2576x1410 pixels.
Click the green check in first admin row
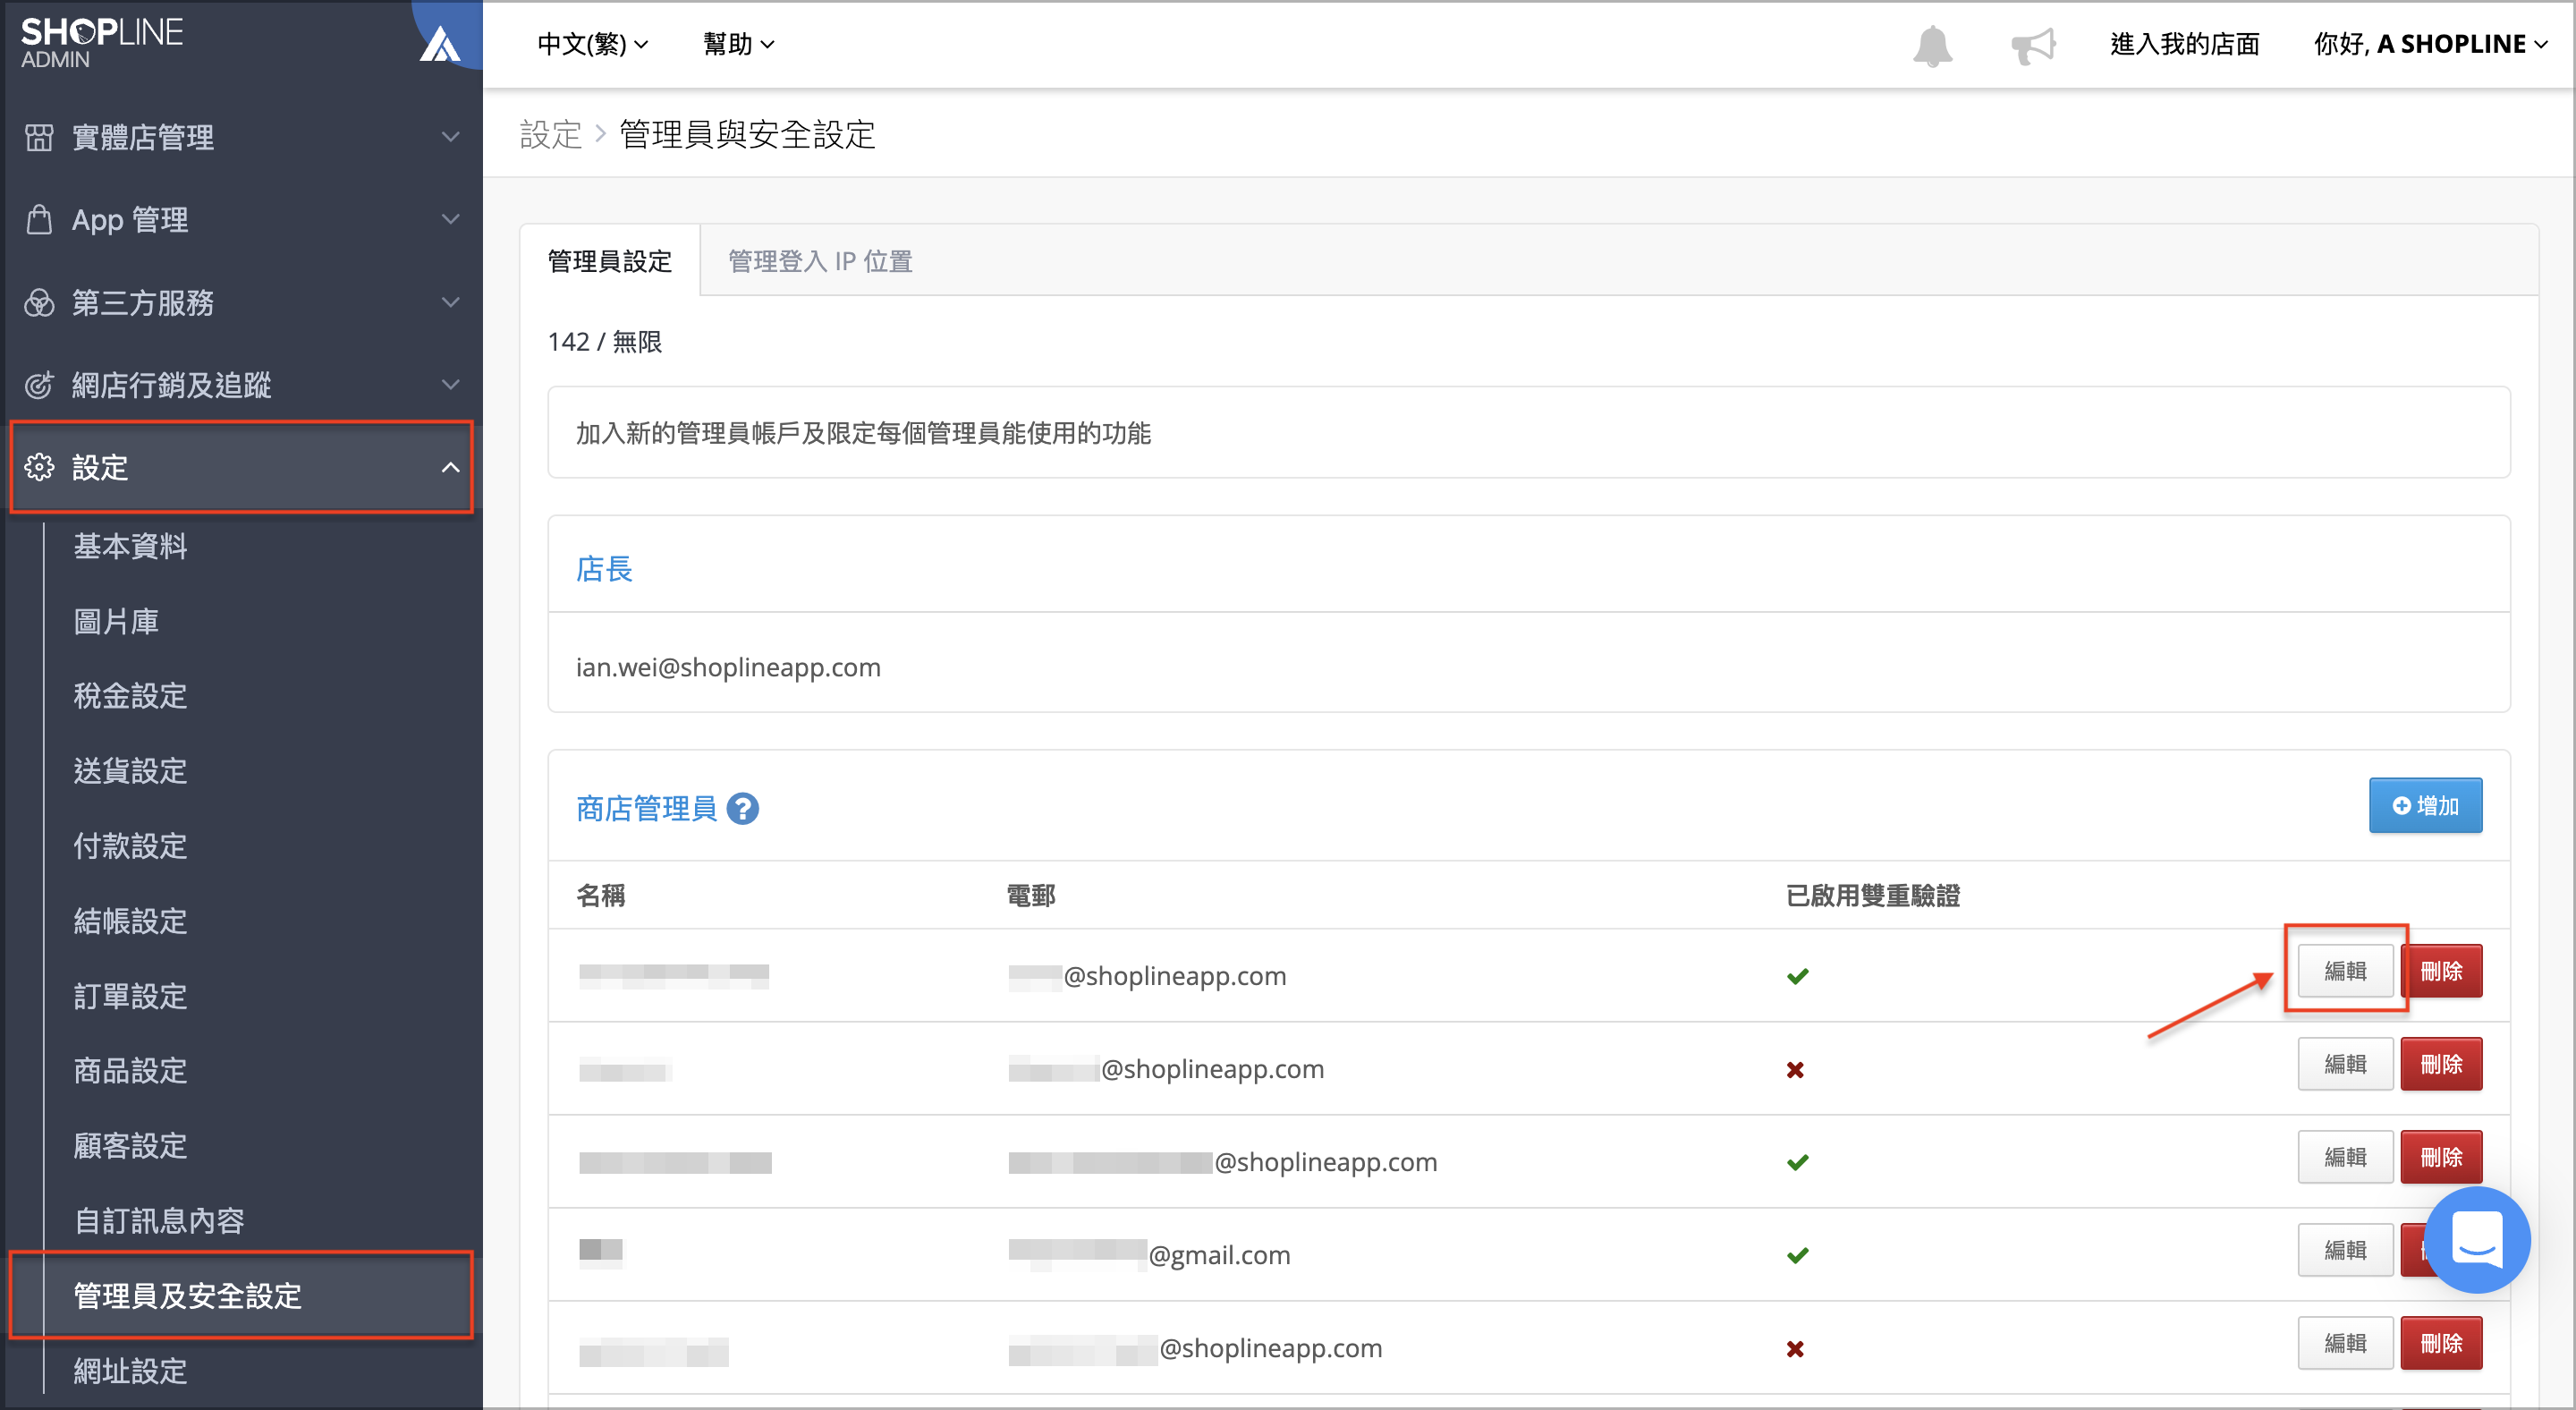click(x=1797, y=976)
